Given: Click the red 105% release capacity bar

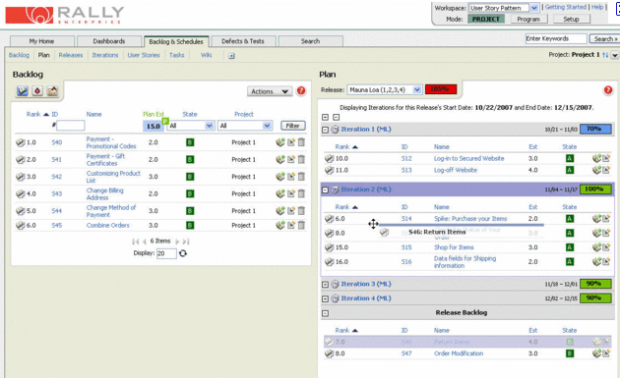Looking at the screenshot, I should point(440,89).
